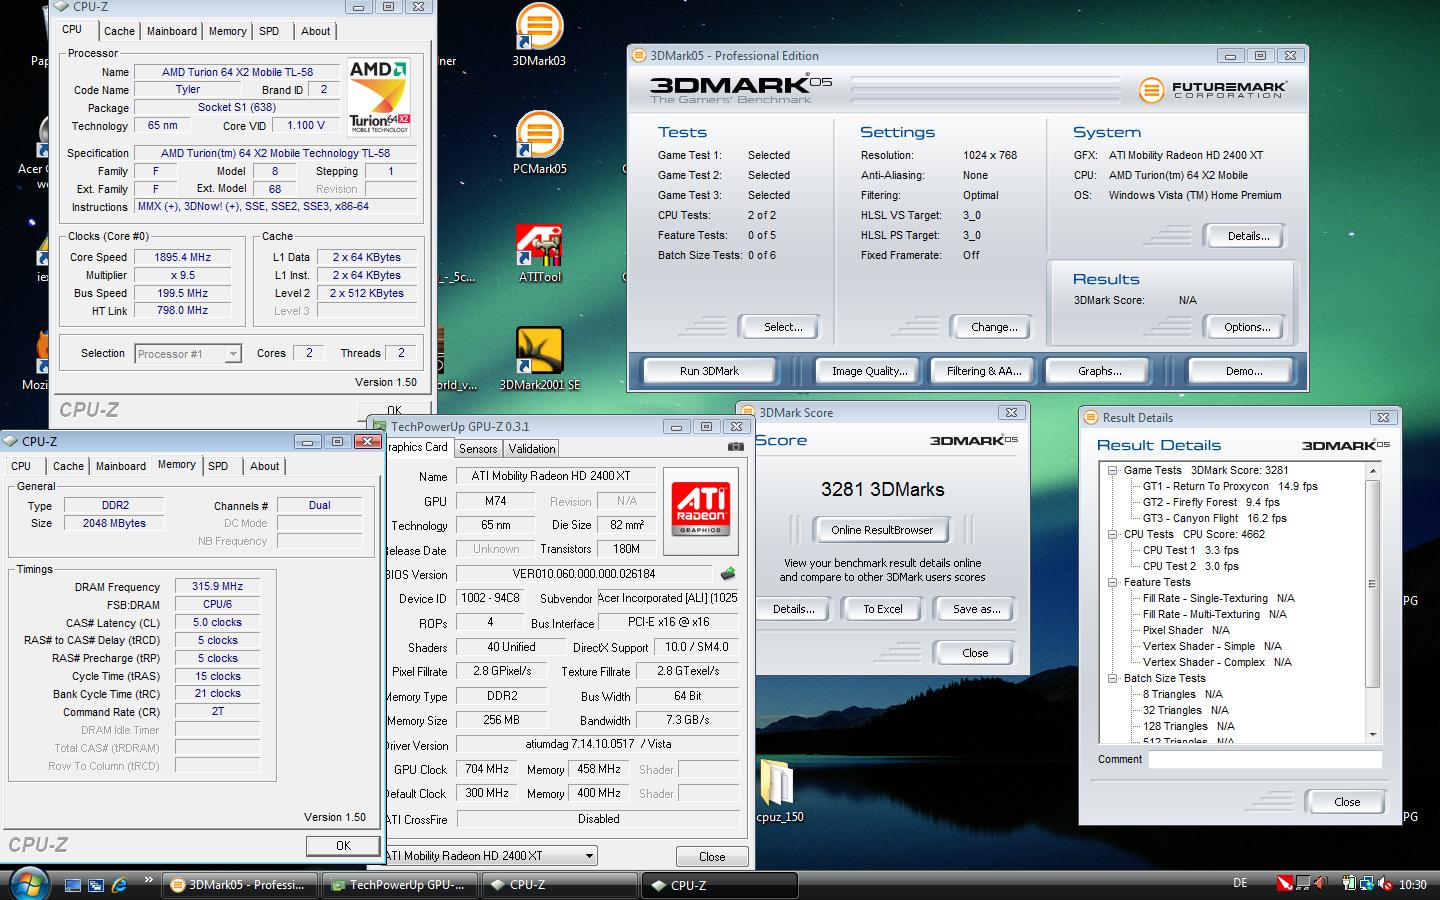Switch to TechPowerUp GPU-Z taskbar button
This screenshot has height=900, width=1440.
pyautogui.click(x=400, y=885)
